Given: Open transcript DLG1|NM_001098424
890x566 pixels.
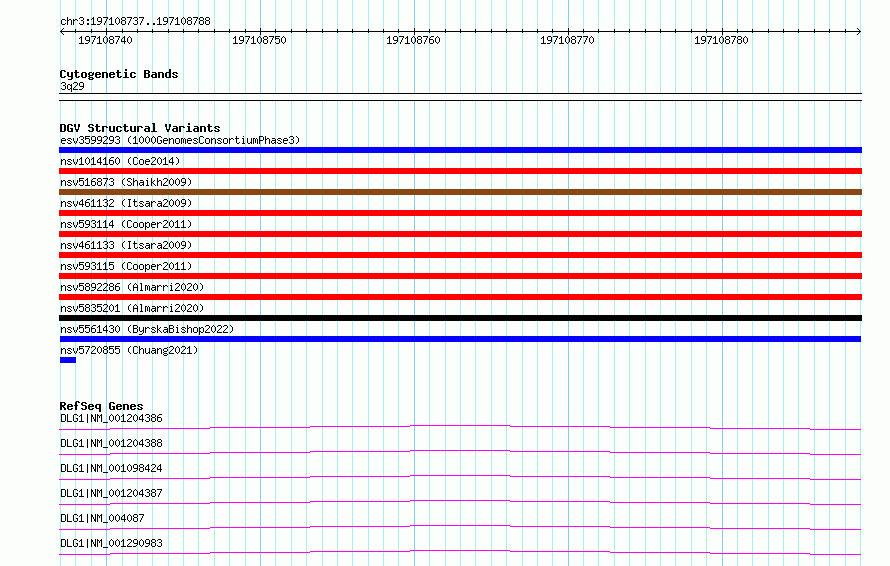Looking at the screenshot, I should point(111,468).
